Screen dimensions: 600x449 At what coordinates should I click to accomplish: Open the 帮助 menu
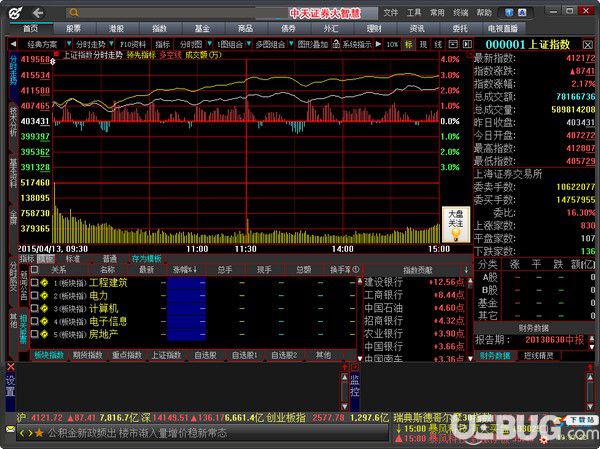(484, 13)
